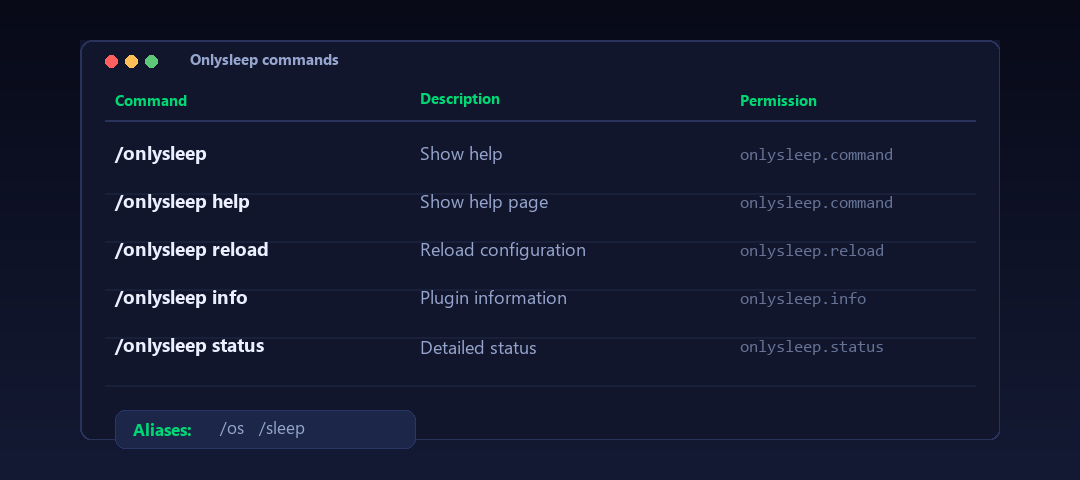Click the '/sleep' alias
The width and height of the screenshot is (1080, 480).
coord(282,429)
